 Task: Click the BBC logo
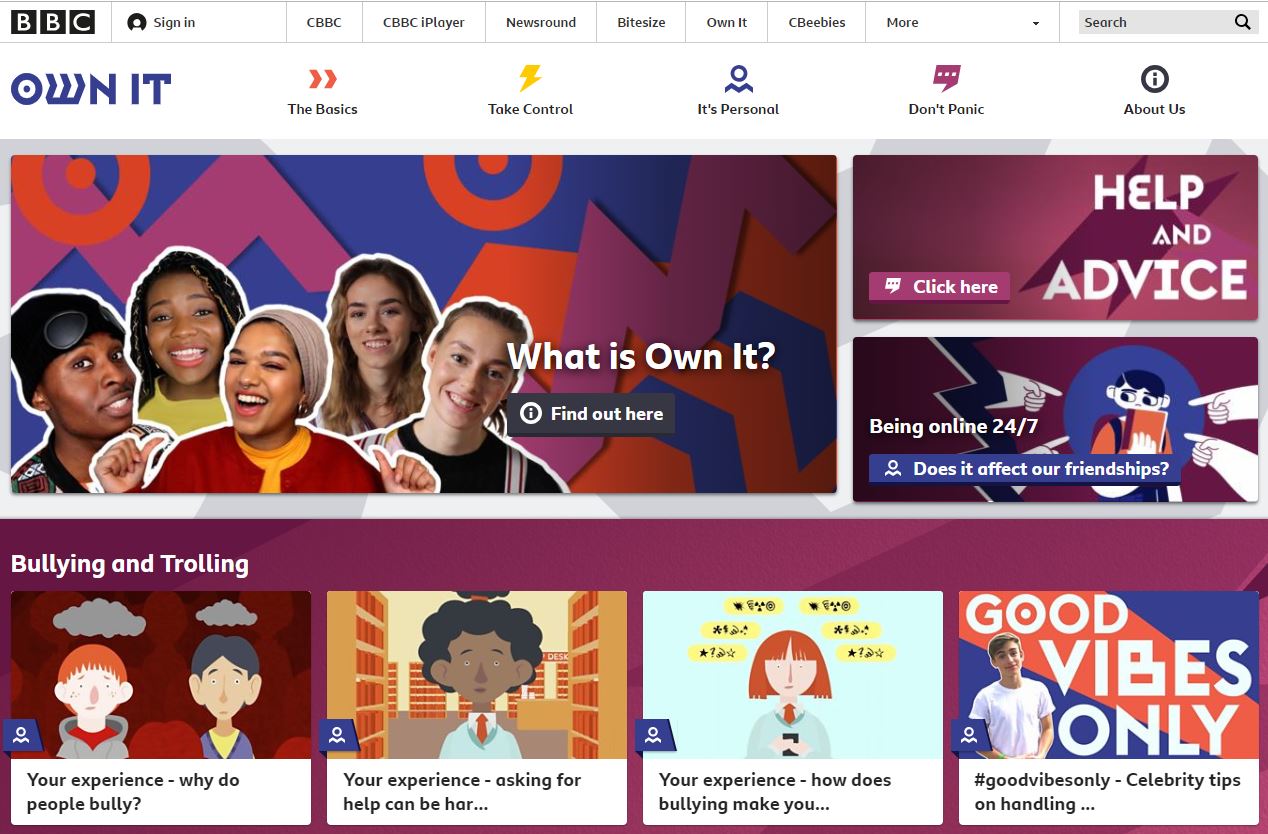point(53,22)
